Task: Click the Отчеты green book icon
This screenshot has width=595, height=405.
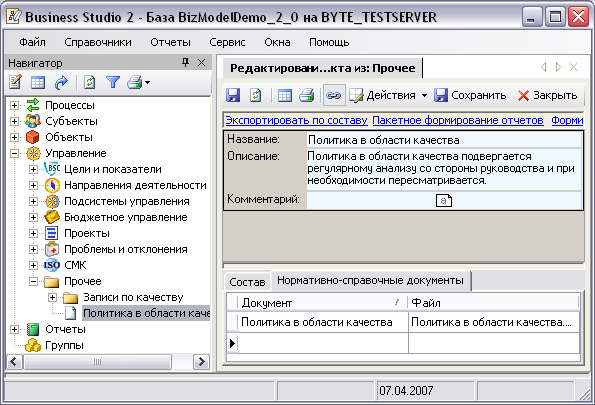Action: pos(33,329)
